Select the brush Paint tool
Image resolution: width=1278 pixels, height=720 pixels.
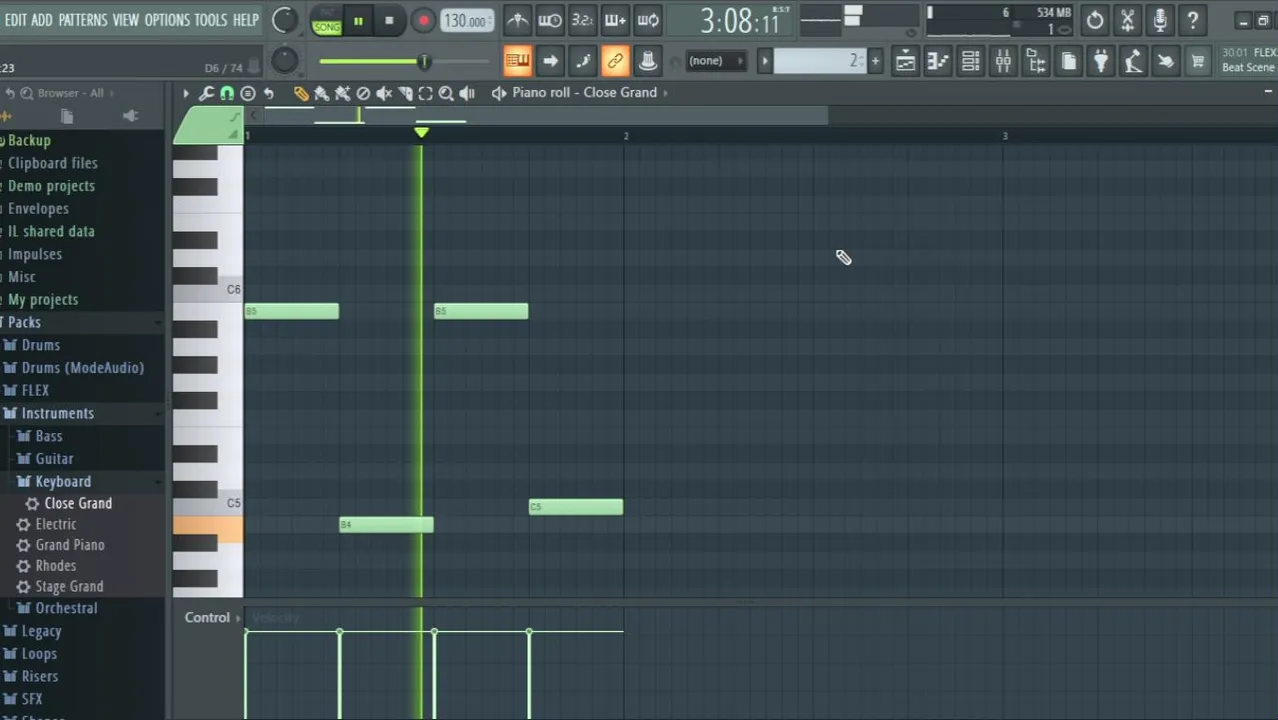322,93
